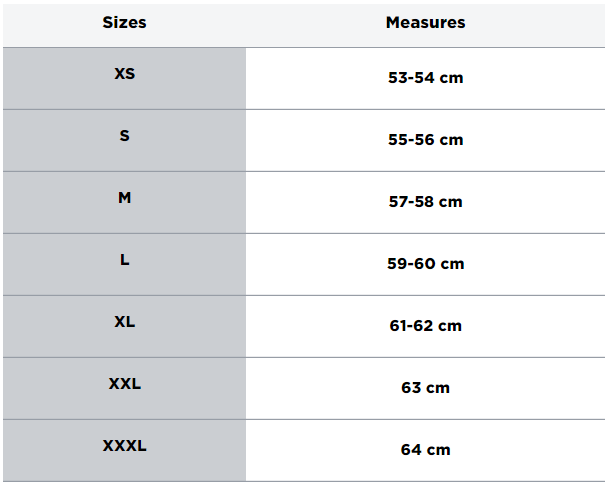Click the 64 cm measurement
611x488 pixels.
pos(425,449)
